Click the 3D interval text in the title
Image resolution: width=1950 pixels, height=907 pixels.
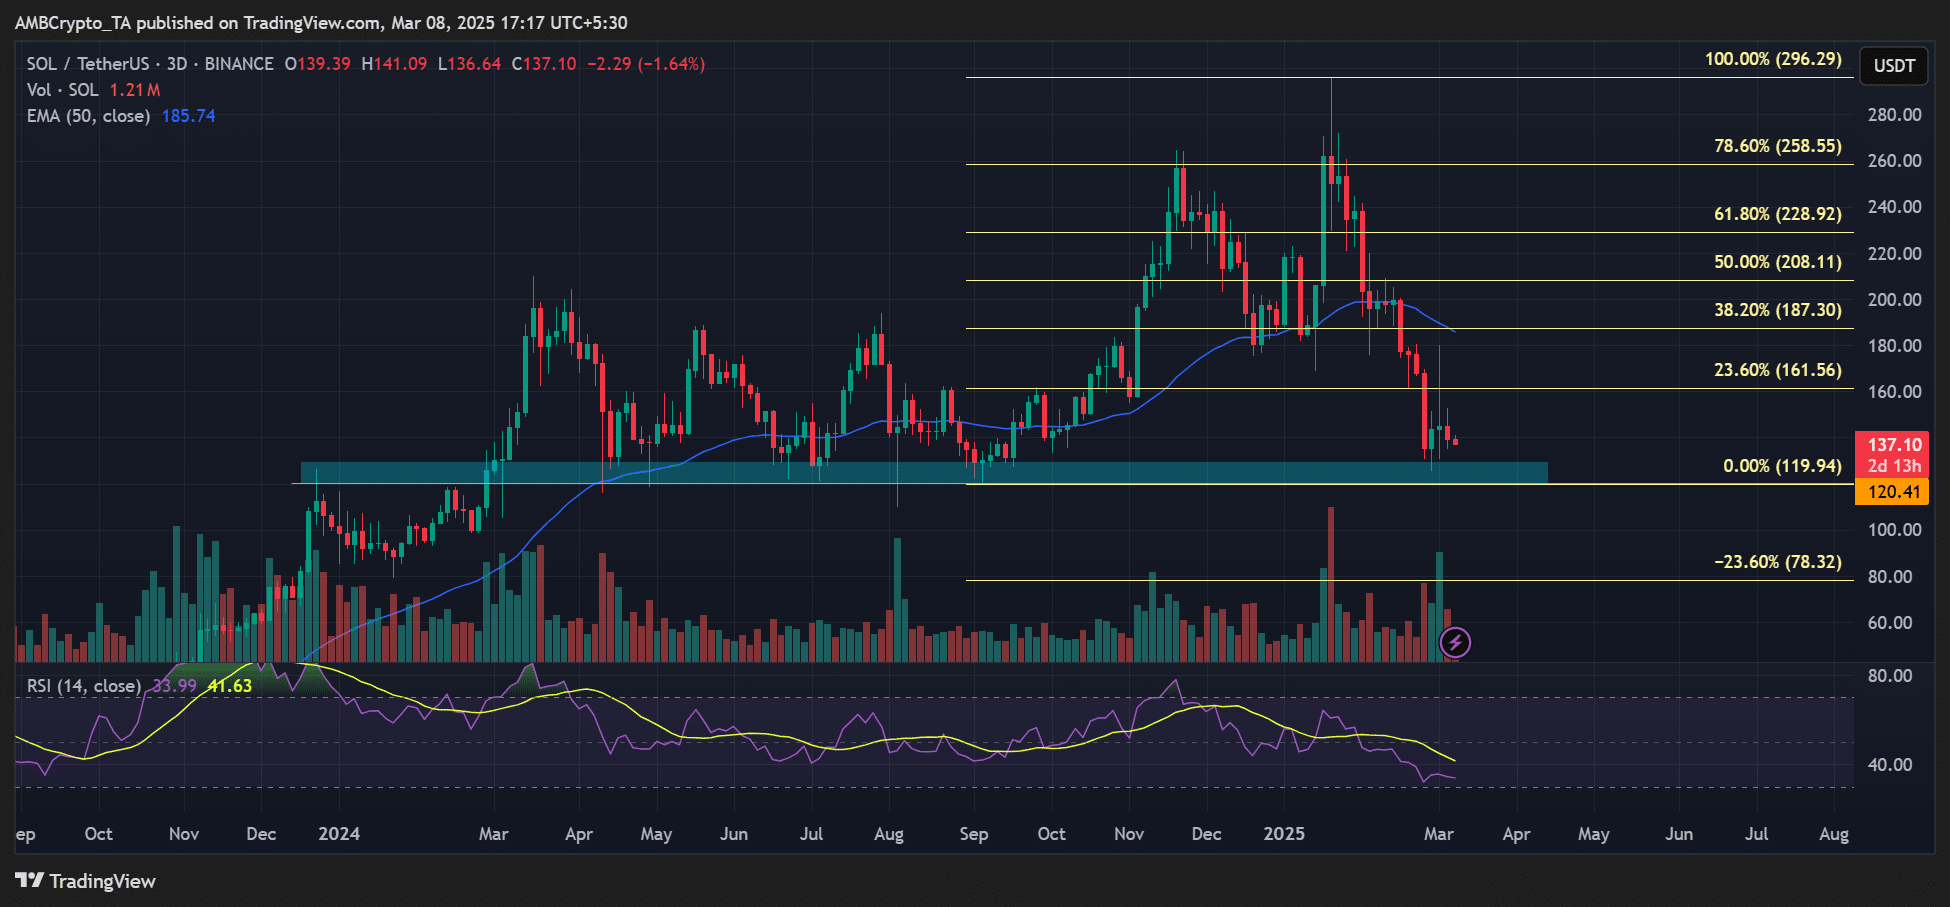coord(177,64)
